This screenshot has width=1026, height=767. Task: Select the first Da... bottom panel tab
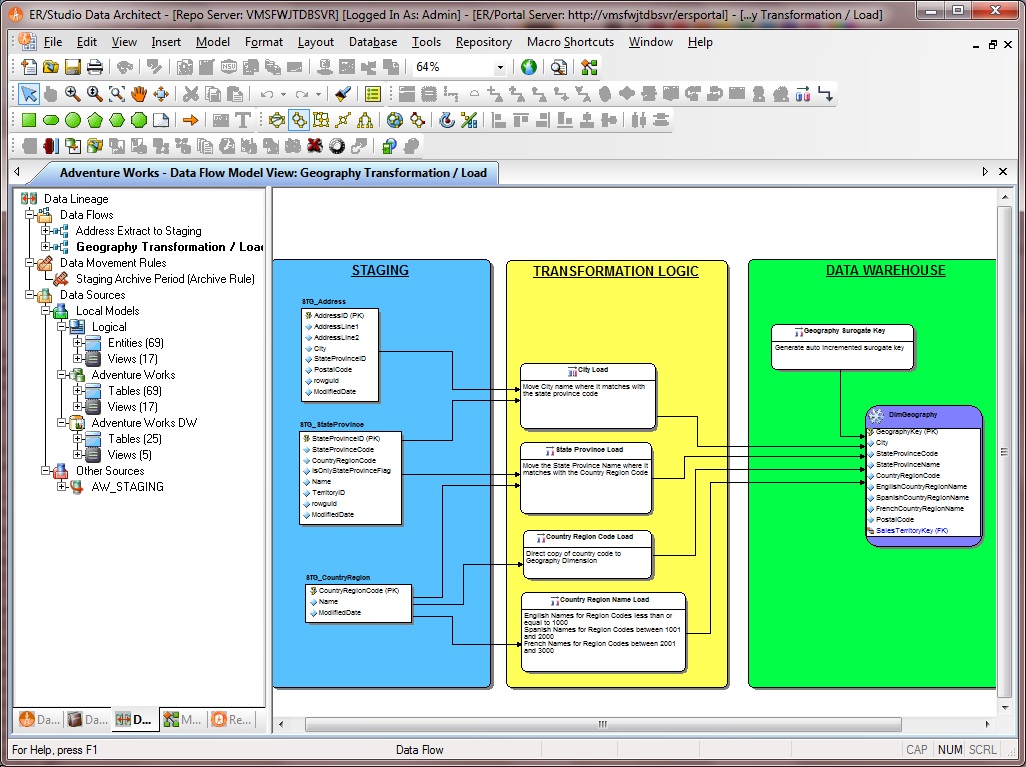[40, 719]
